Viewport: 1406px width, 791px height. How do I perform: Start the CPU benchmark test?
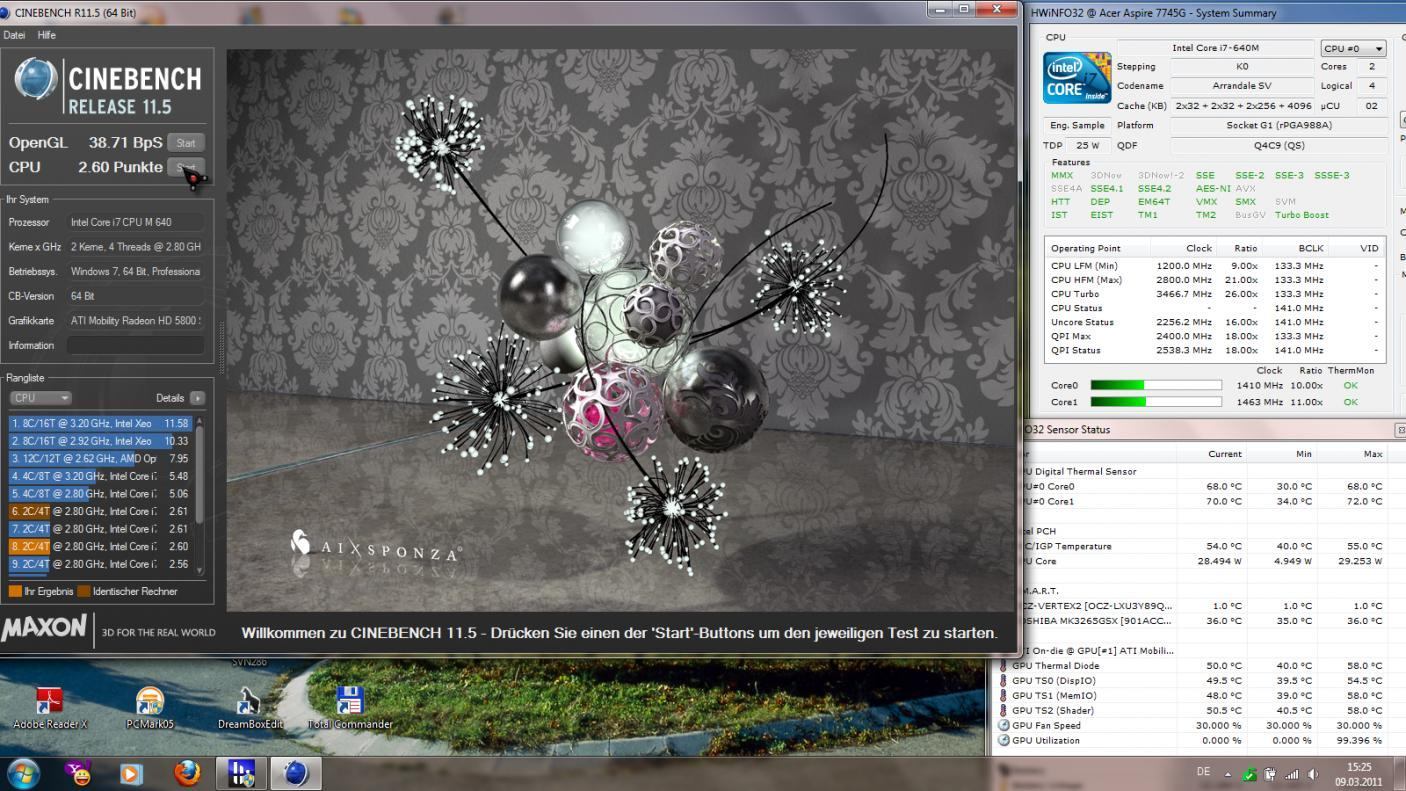(185, 168)
